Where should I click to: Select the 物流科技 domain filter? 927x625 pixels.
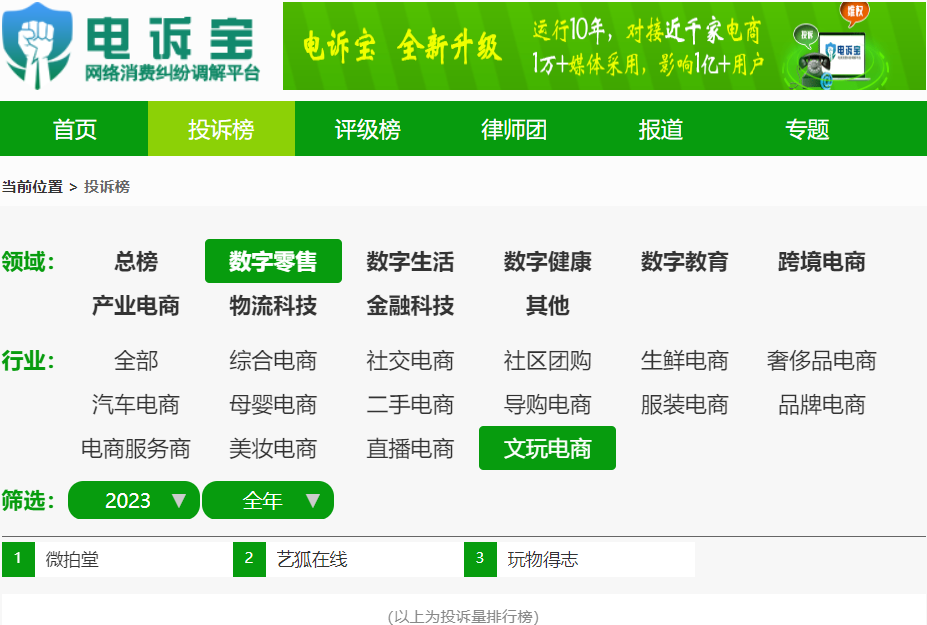pyautogui.click(x=273, y=306)
